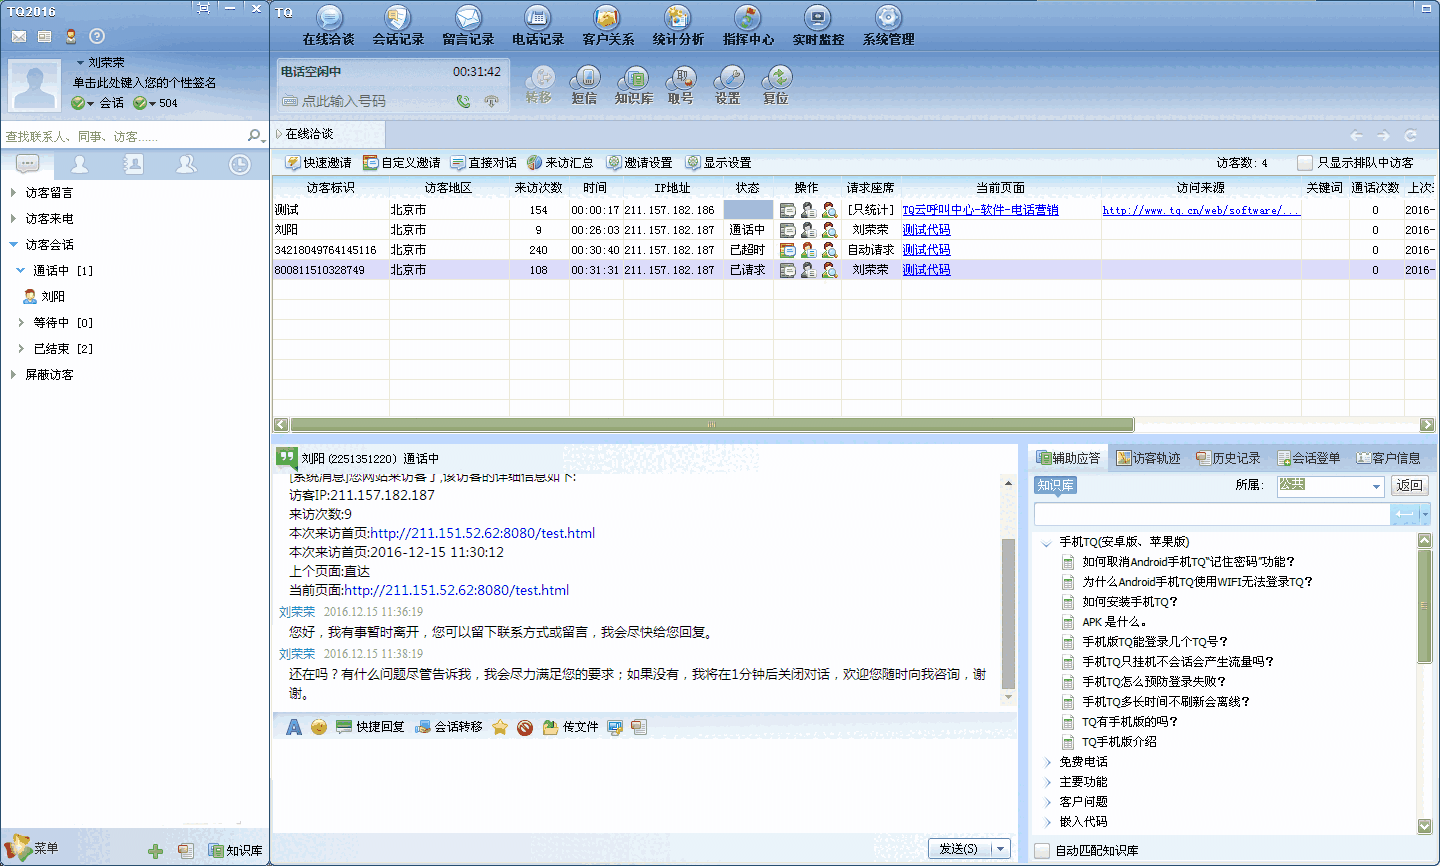The image size is (1440, 866).
Task: Click the visitor table horizontal scrollbar
Action: pyautogui.click(x=712, y=425)
